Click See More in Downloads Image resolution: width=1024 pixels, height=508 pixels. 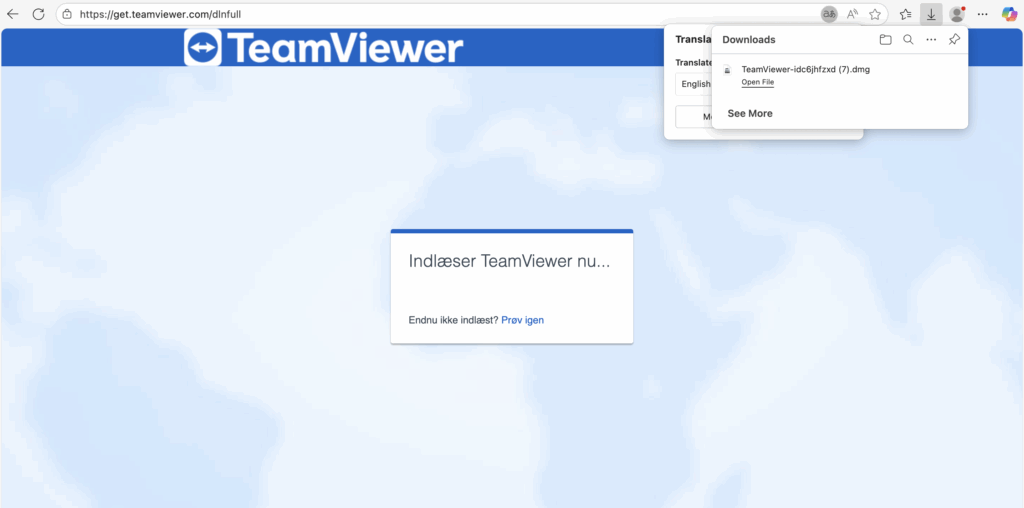pos(750,113)
